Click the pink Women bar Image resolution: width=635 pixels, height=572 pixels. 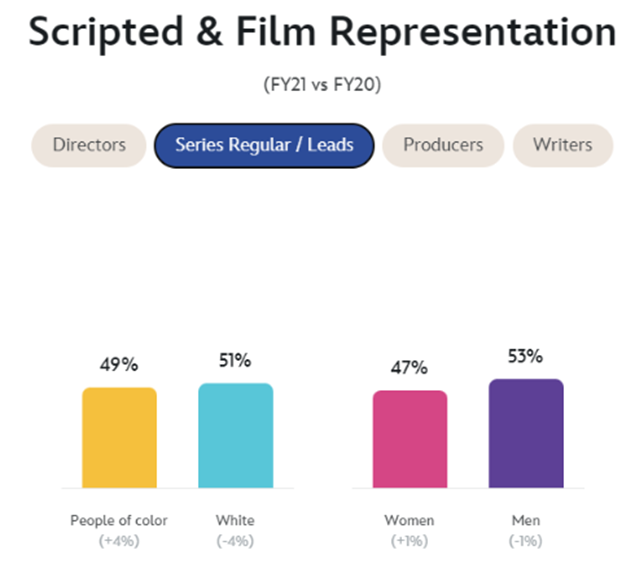[410, 439]
